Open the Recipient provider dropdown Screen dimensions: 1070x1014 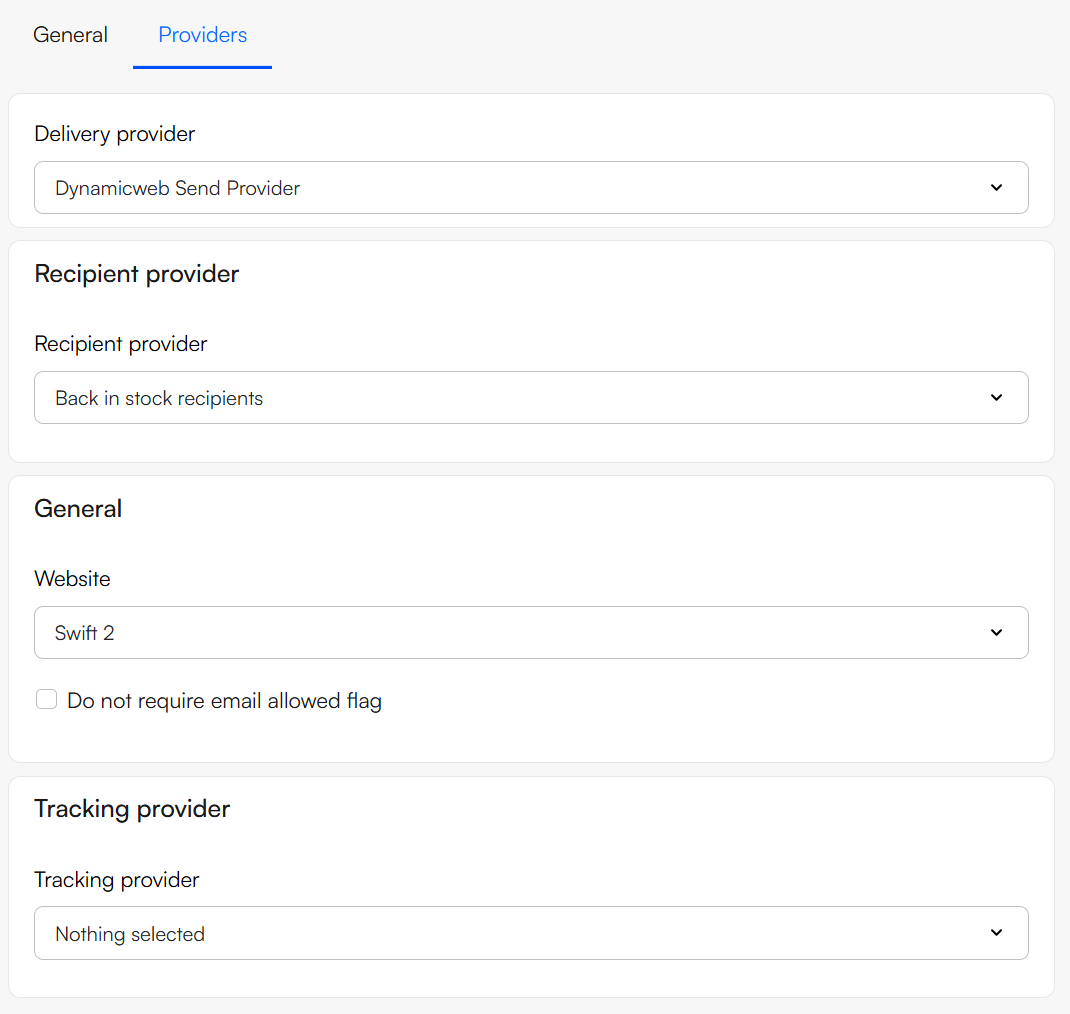(x=530, y=398)
